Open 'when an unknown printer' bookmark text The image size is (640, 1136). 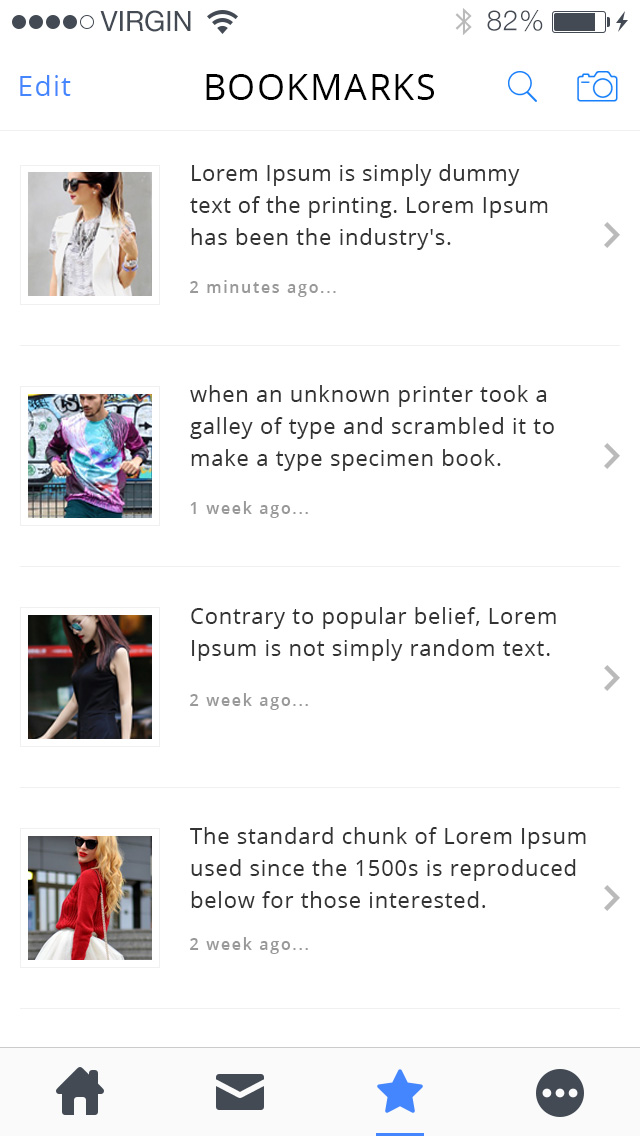(373, 427)
